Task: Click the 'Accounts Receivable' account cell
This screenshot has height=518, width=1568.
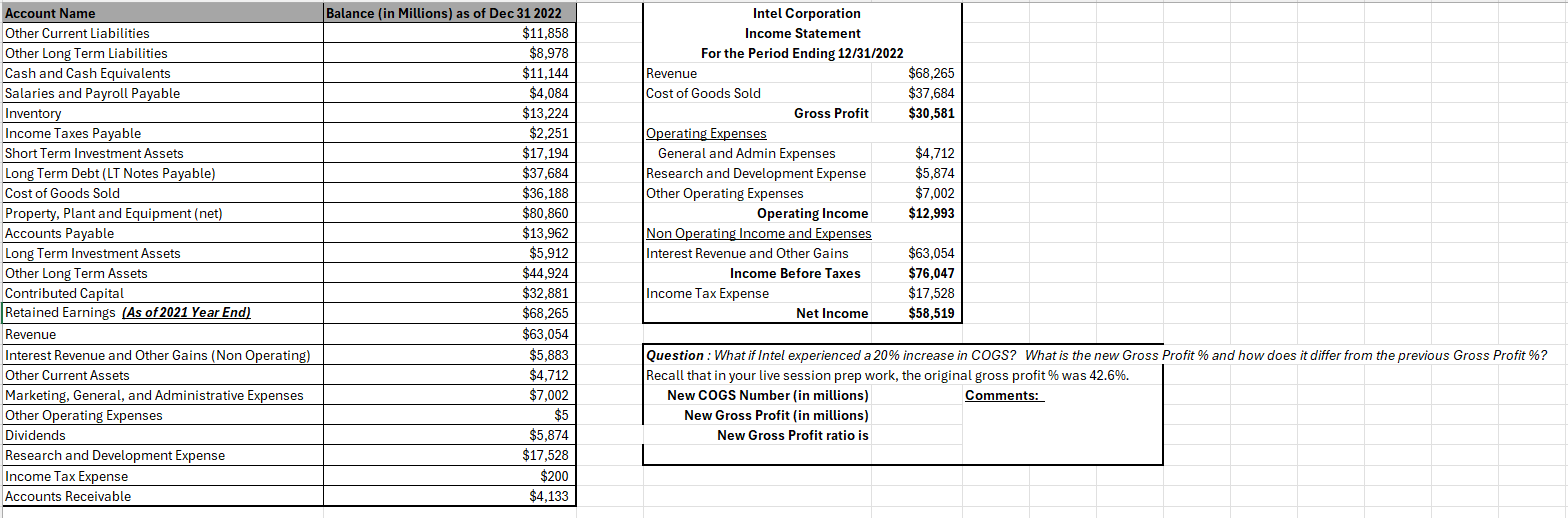Action: click(x=163, y=496)
